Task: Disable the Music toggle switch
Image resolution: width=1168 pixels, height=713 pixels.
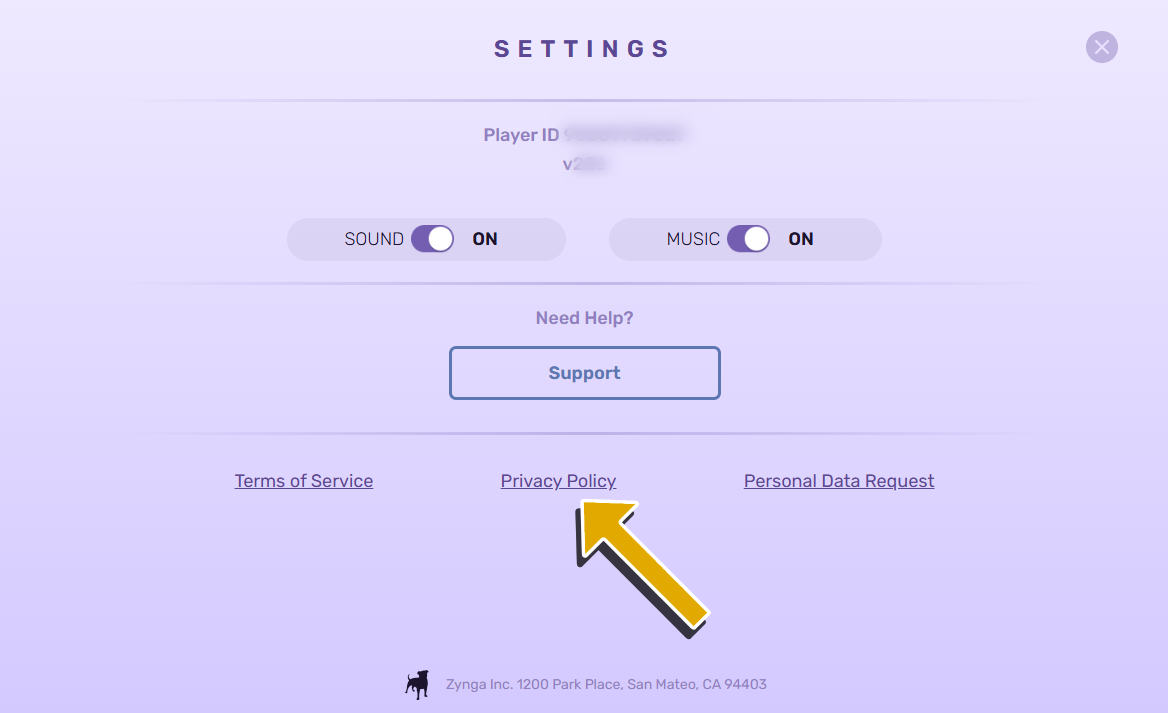Action: [x=748, y=239]
